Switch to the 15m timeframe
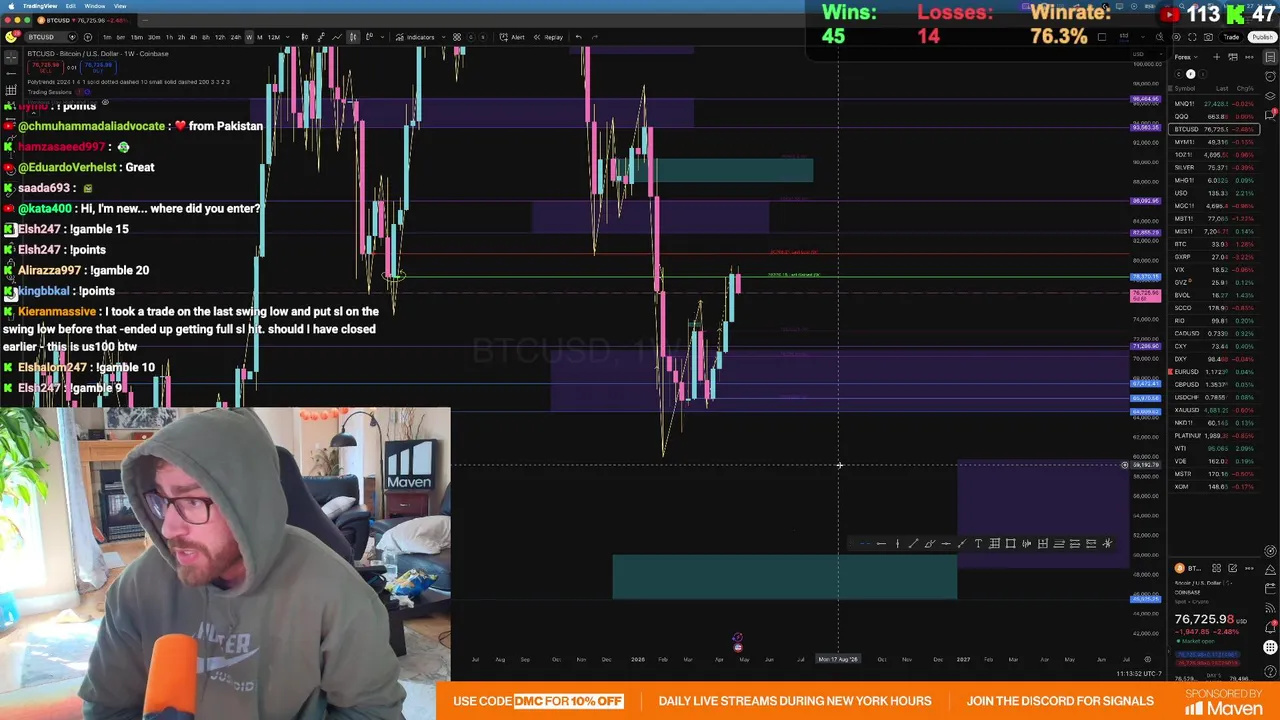This screenshot has height=720, width=1280. pyautogui.click(x=137, y=37)
